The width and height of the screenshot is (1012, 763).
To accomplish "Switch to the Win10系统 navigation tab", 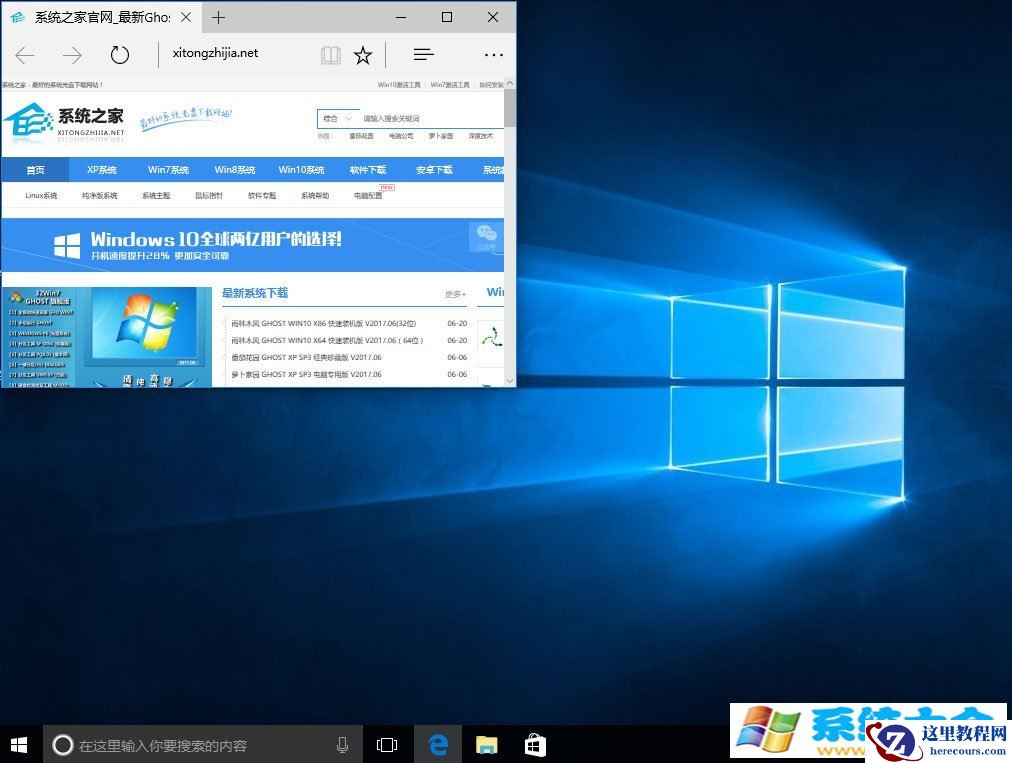I will tap(301, 169).
